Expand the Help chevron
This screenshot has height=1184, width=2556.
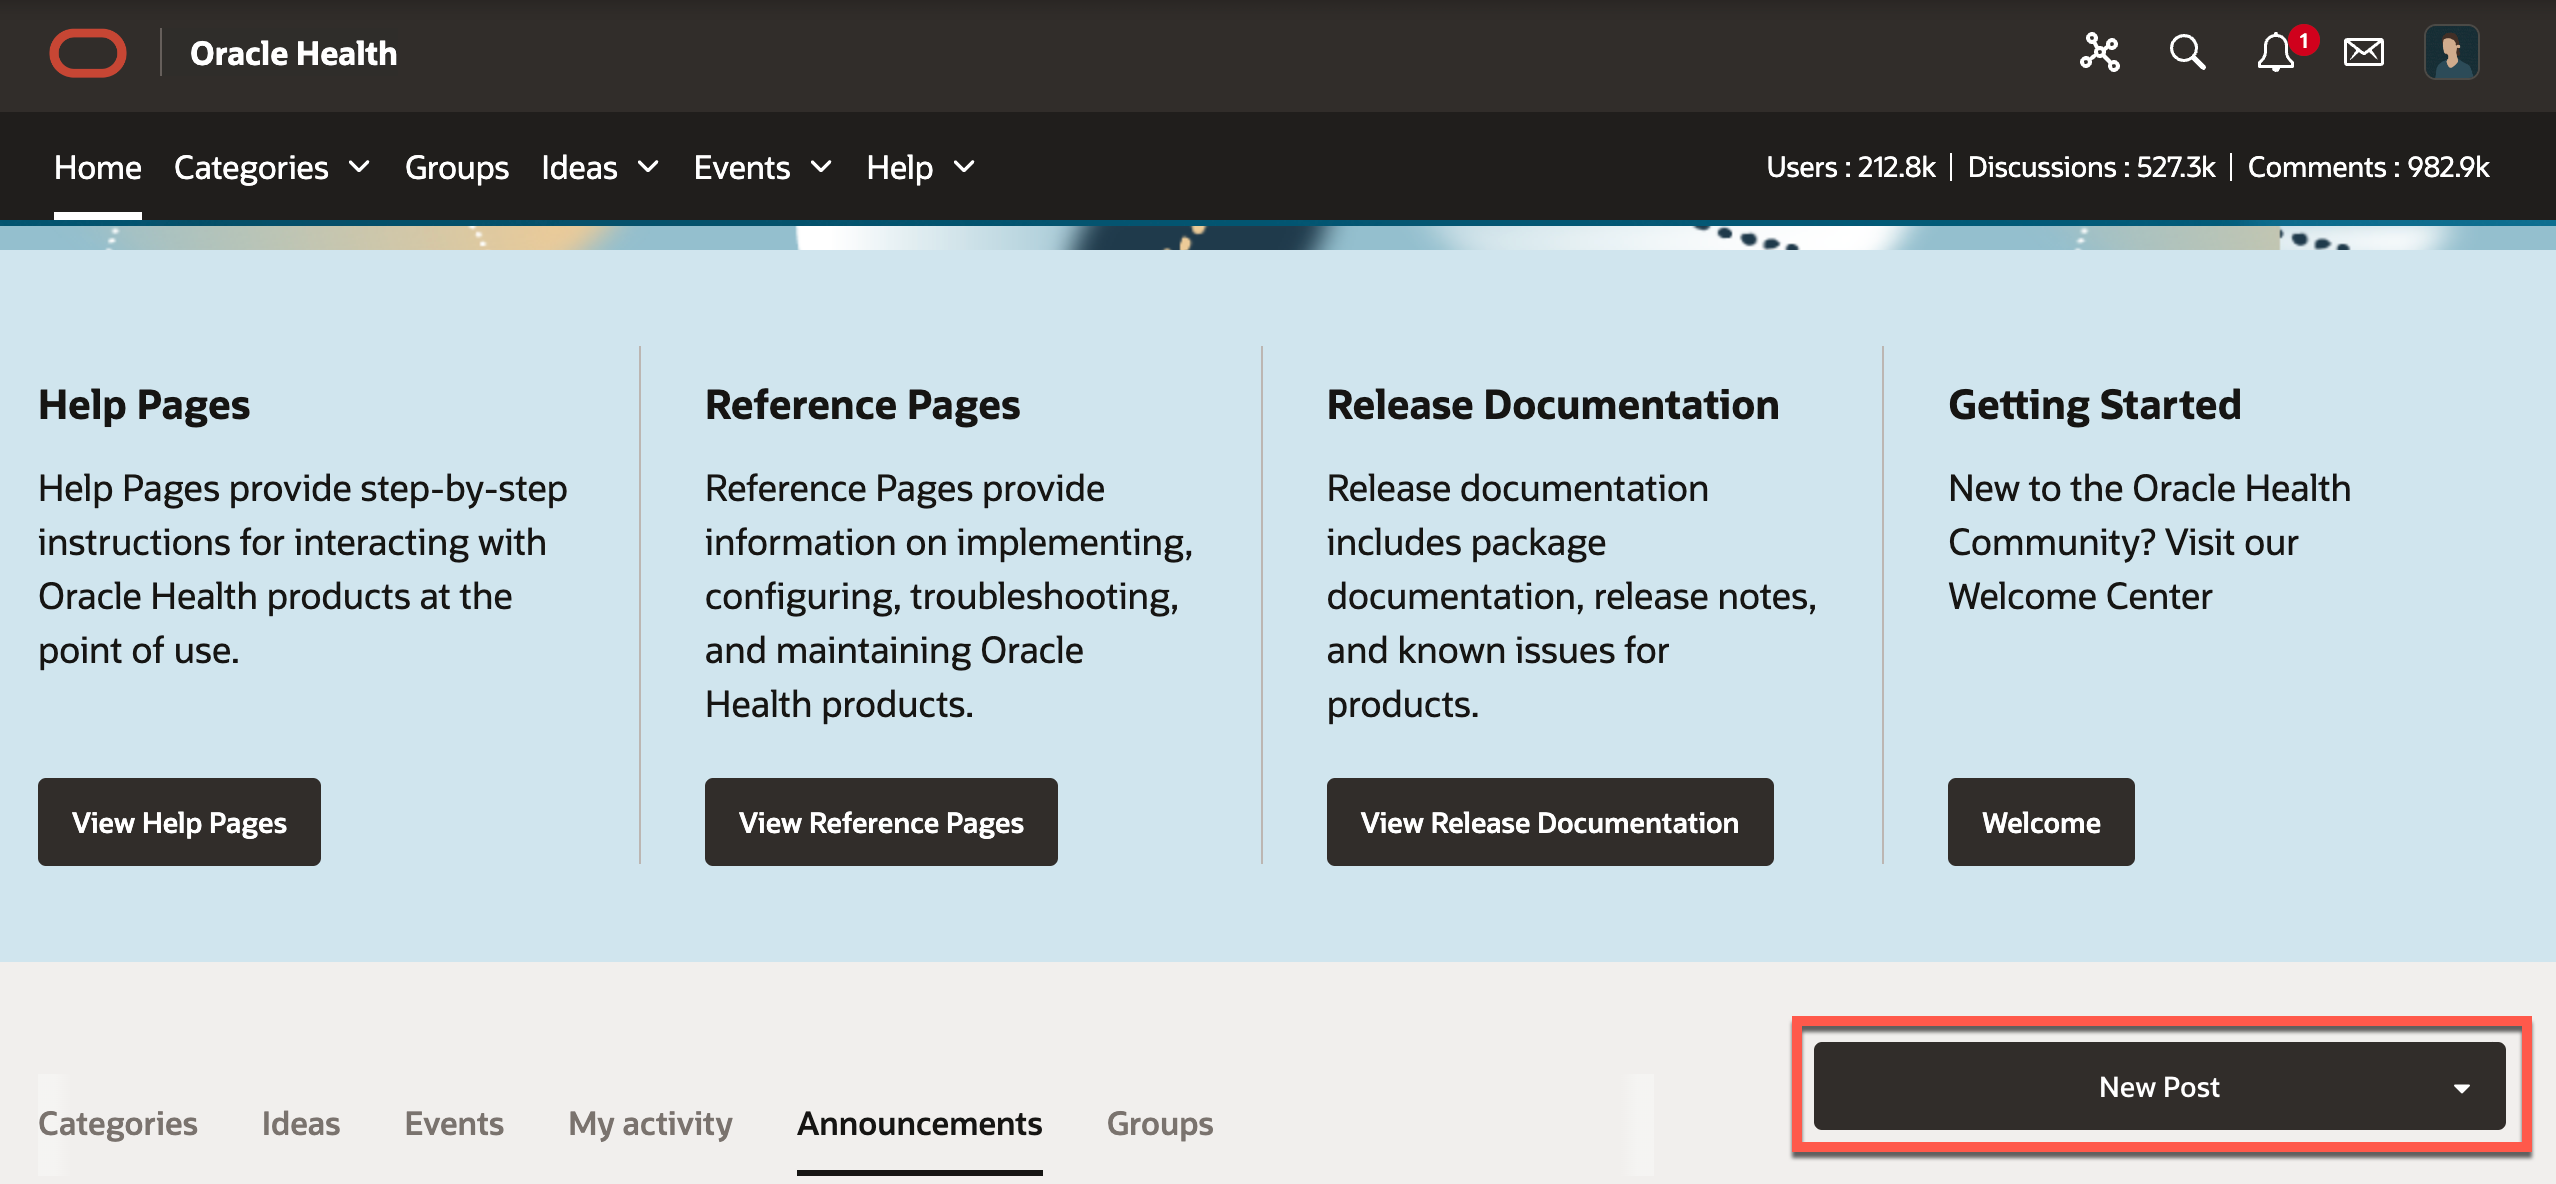point(964,167)
